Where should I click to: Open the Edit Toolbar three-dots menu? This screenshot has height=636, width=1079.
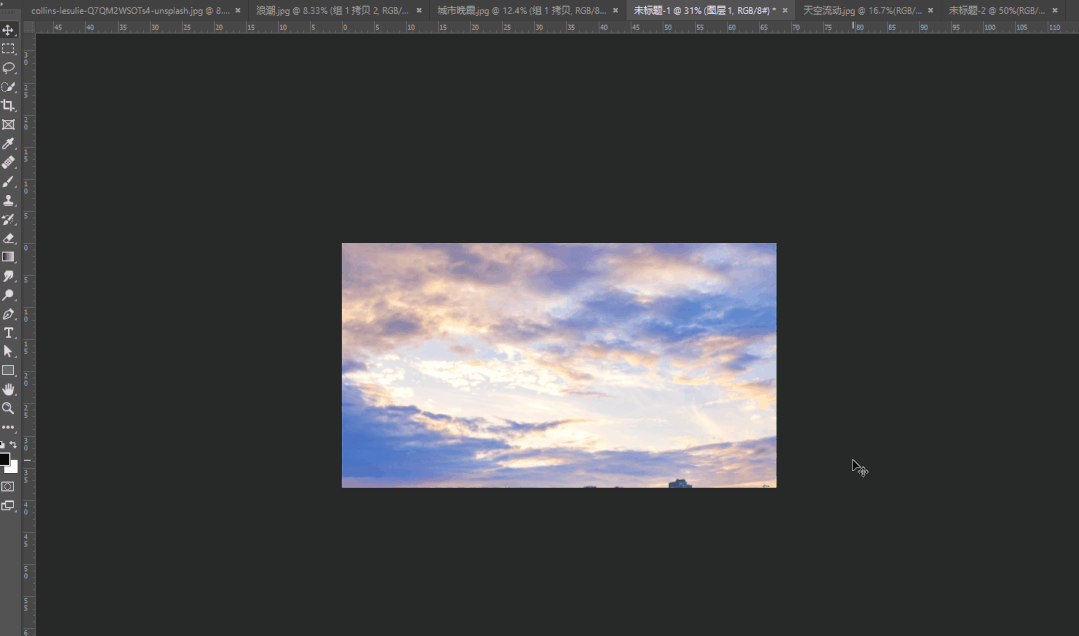click(8, 427)
